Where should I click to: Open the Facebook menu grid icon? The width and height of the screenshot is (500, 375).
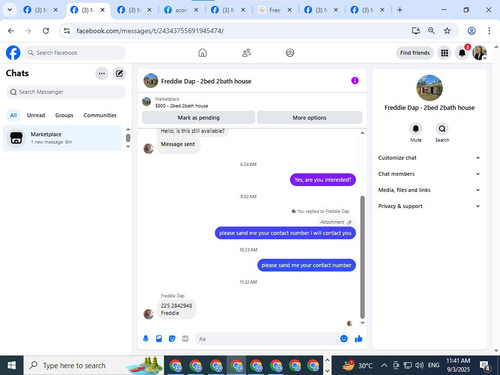coord(444,53)
